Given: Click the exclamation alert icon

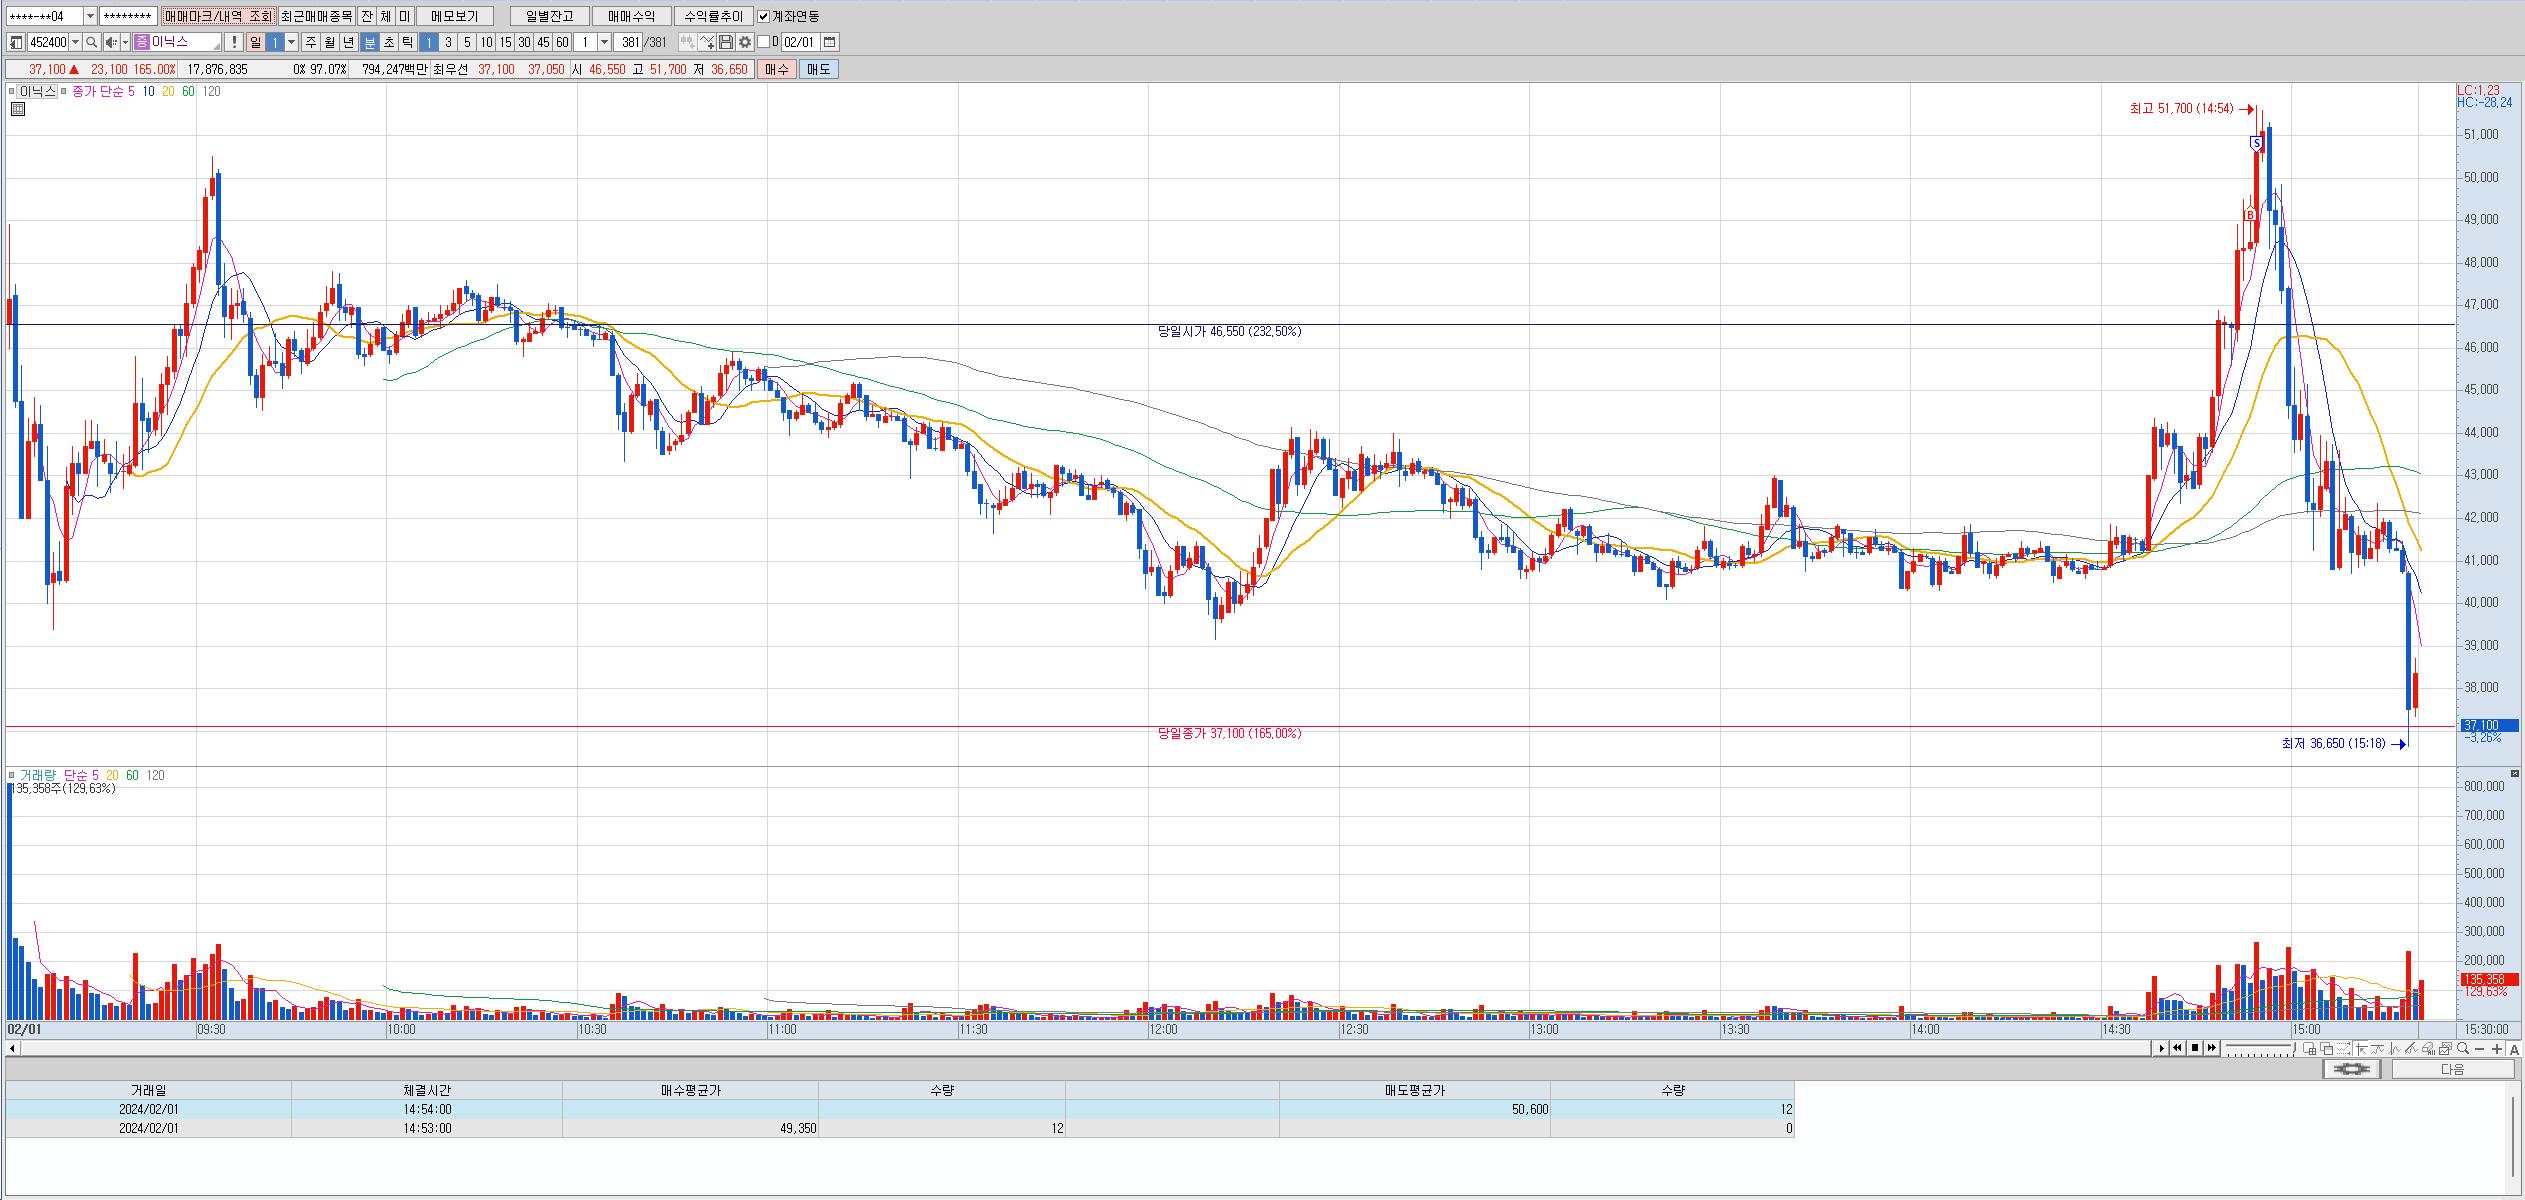Looking at the screenshot, I should (x=234, y=42).
